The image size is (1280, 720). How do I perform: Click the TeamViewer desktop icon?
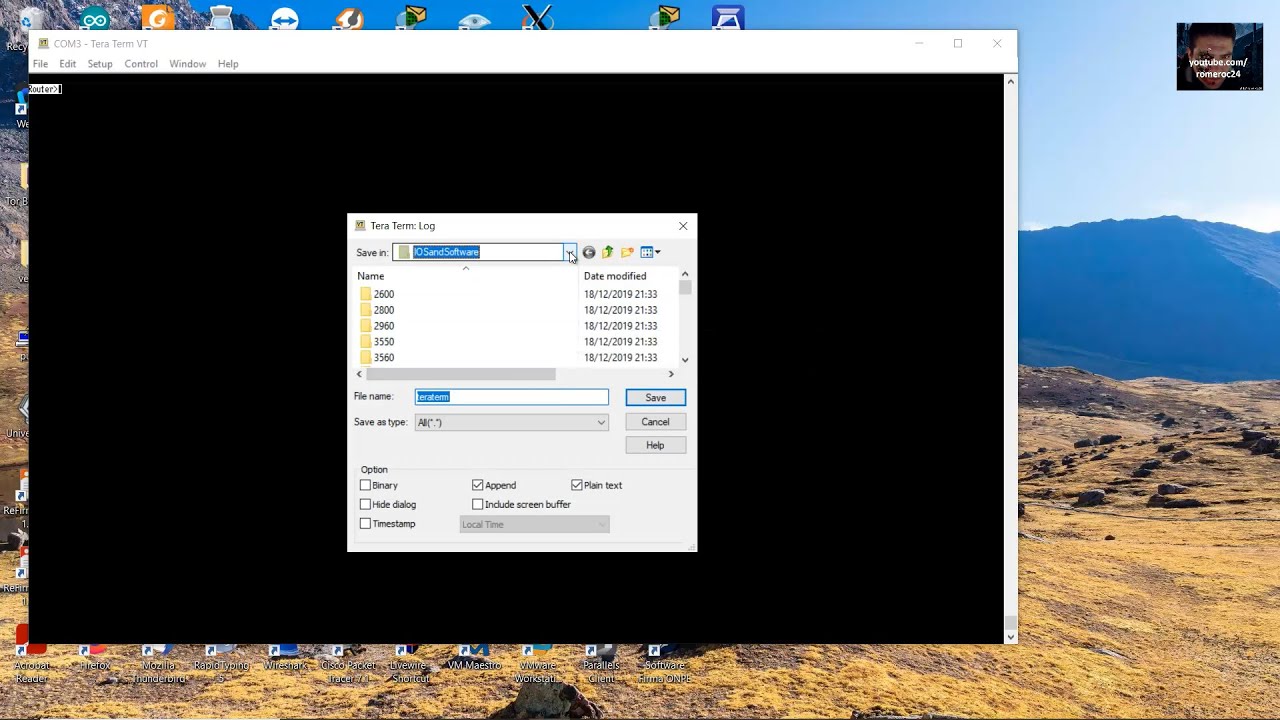(x=285, y=18)
